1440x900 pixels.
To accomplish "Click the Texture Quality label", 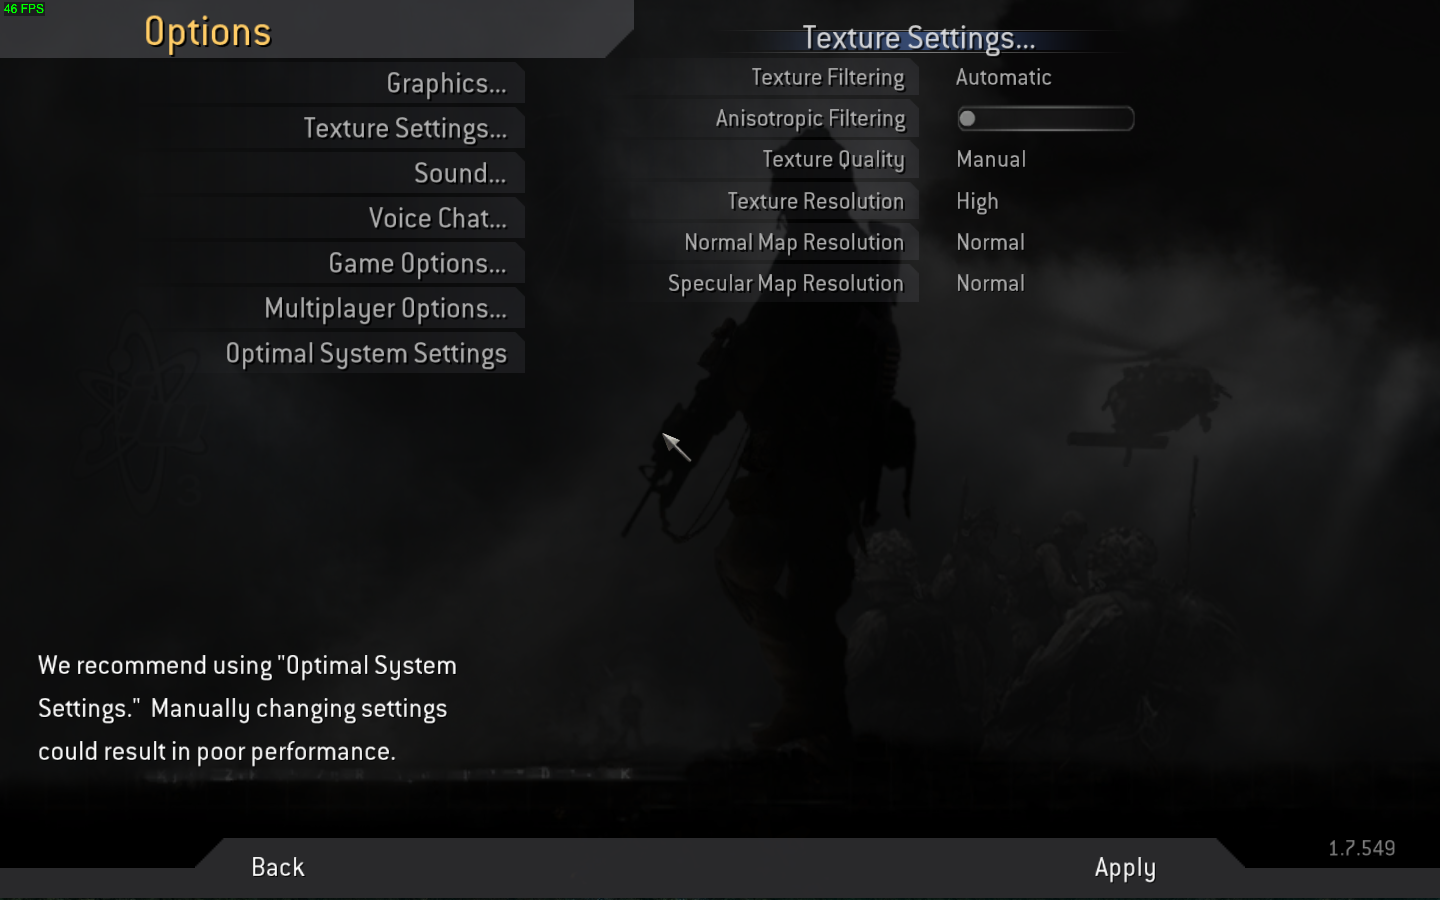I will (833, 160).
